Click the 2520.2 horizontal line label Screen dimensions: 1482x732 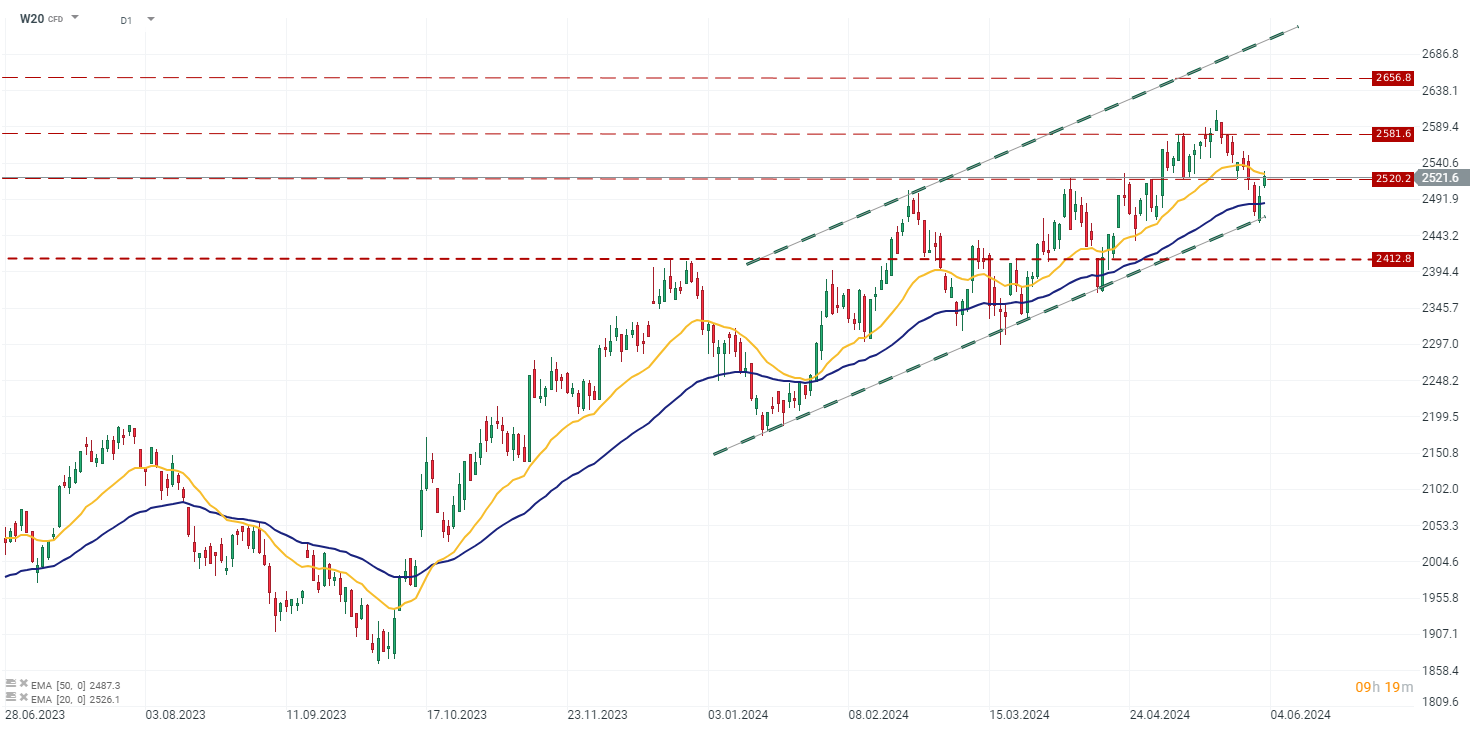(1392, 179)
